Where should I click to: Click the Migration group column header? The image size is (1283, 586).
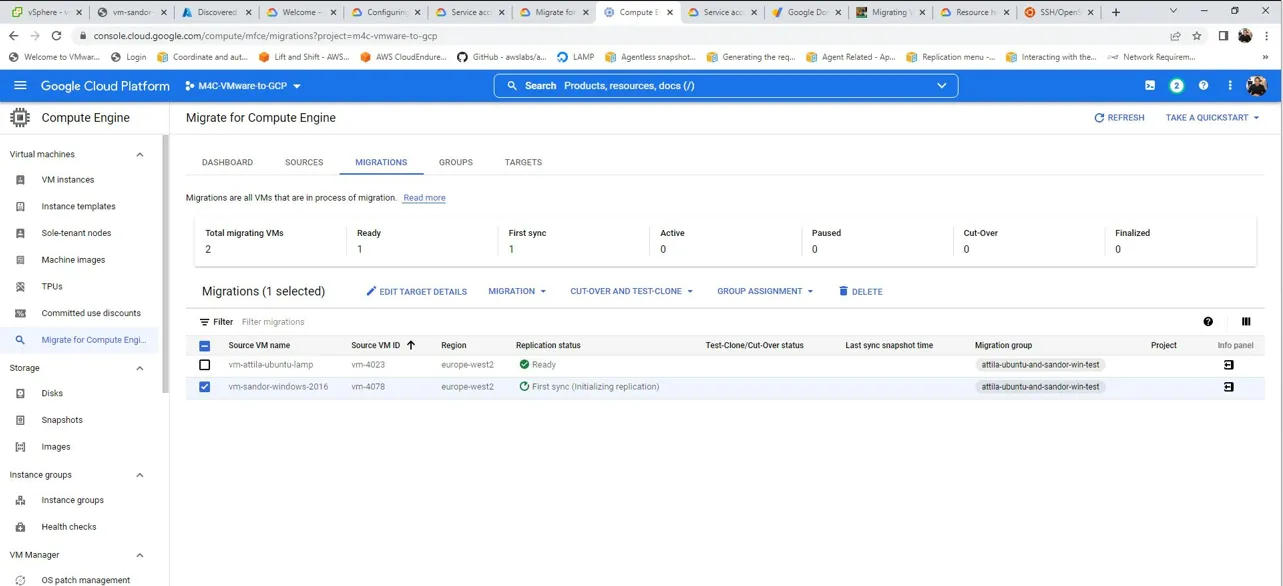click(1003, 346)
